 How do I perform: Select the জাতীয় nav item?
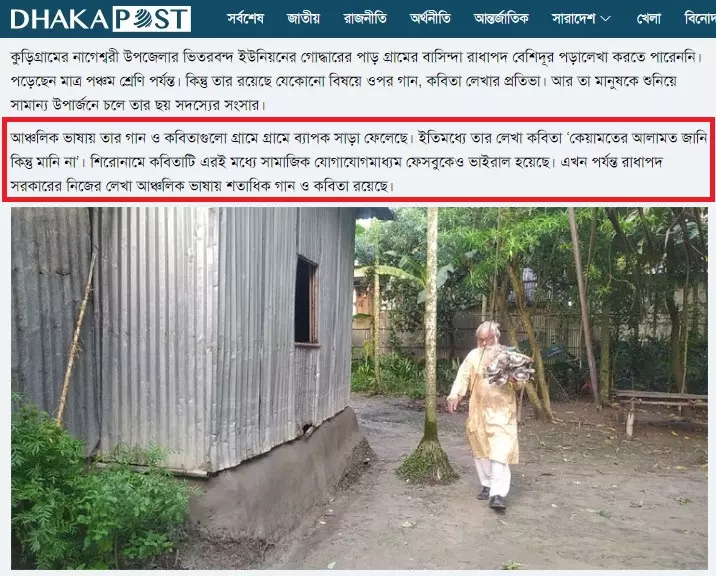(x=303, y=18)
